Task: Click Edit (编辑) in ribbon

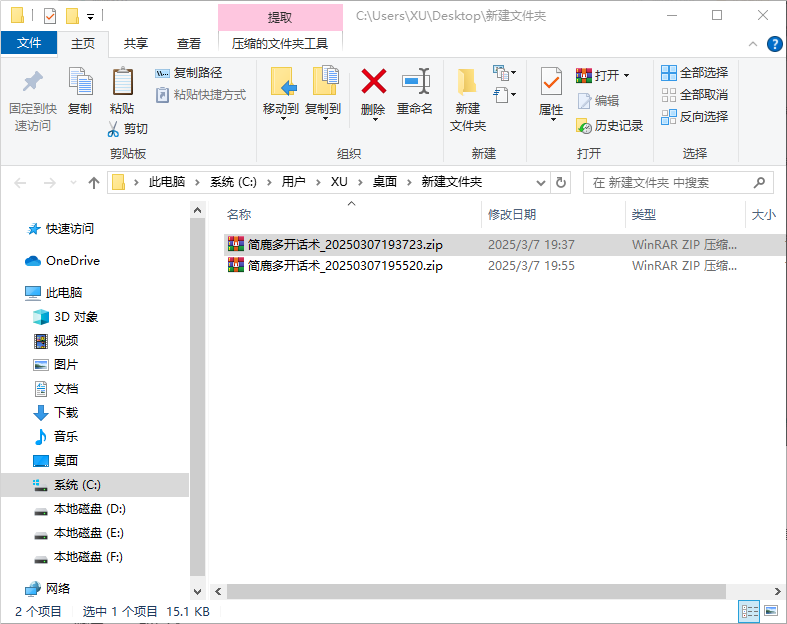Action: (598, 101)
